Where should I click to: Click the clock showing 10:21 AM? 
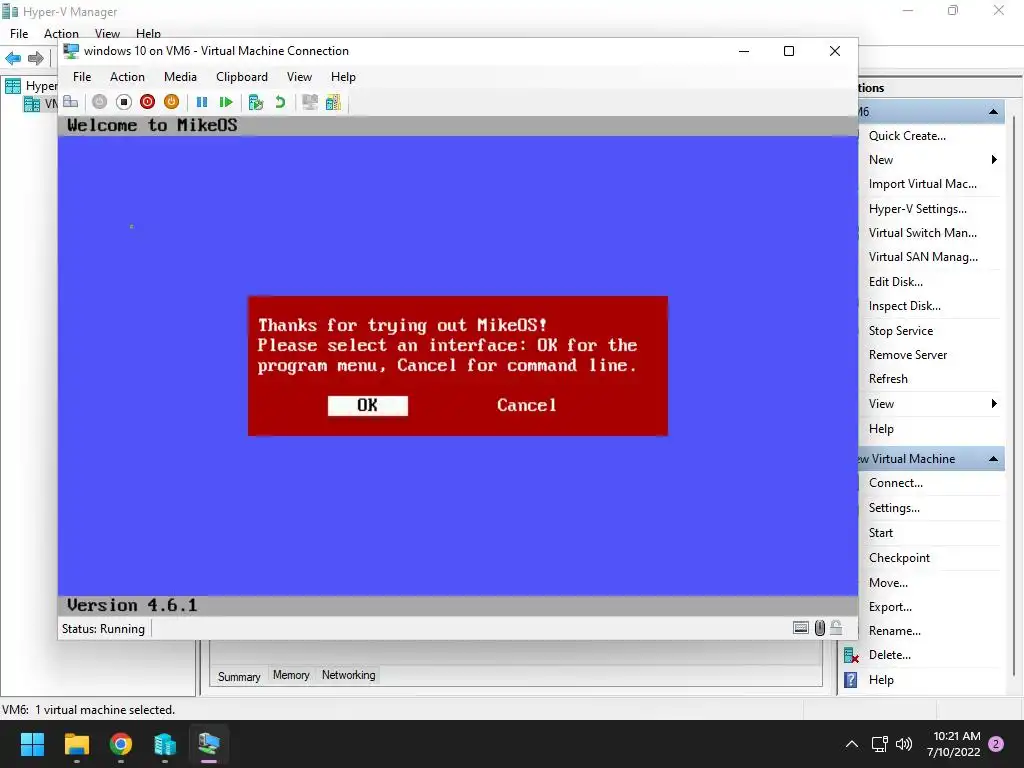(957, 736)
